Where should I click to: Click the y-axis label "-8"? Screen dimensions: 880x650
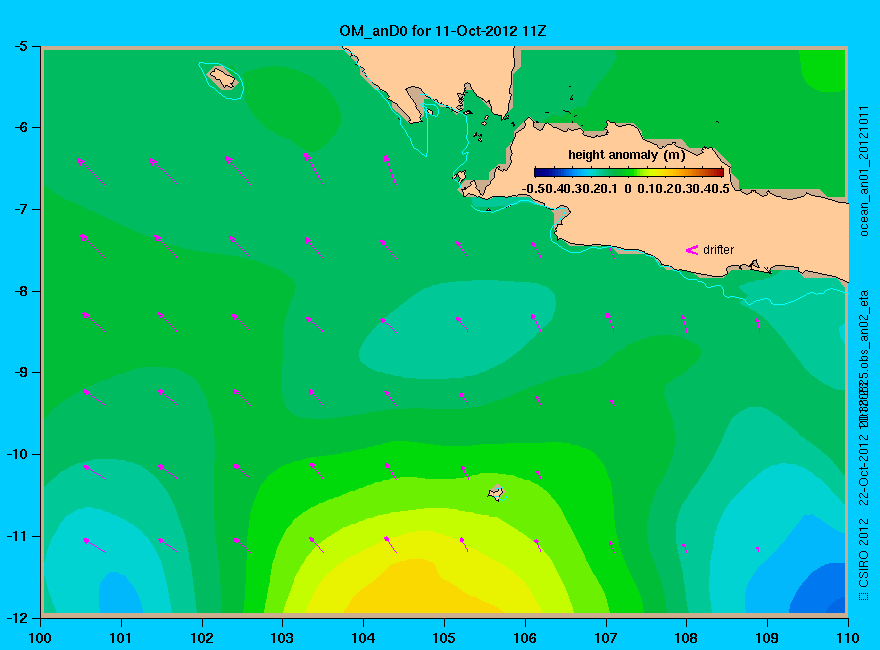pyautogui.click(x=21, y=291)
